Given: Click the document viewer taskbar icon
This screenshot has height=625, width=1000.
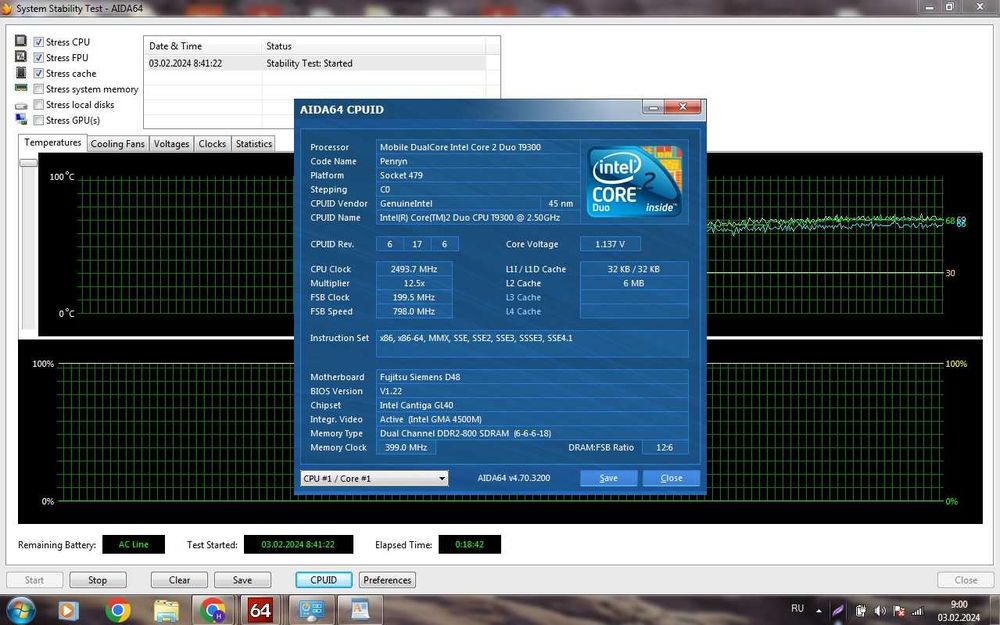Looking at the screenshot, I should click(360, 610).
